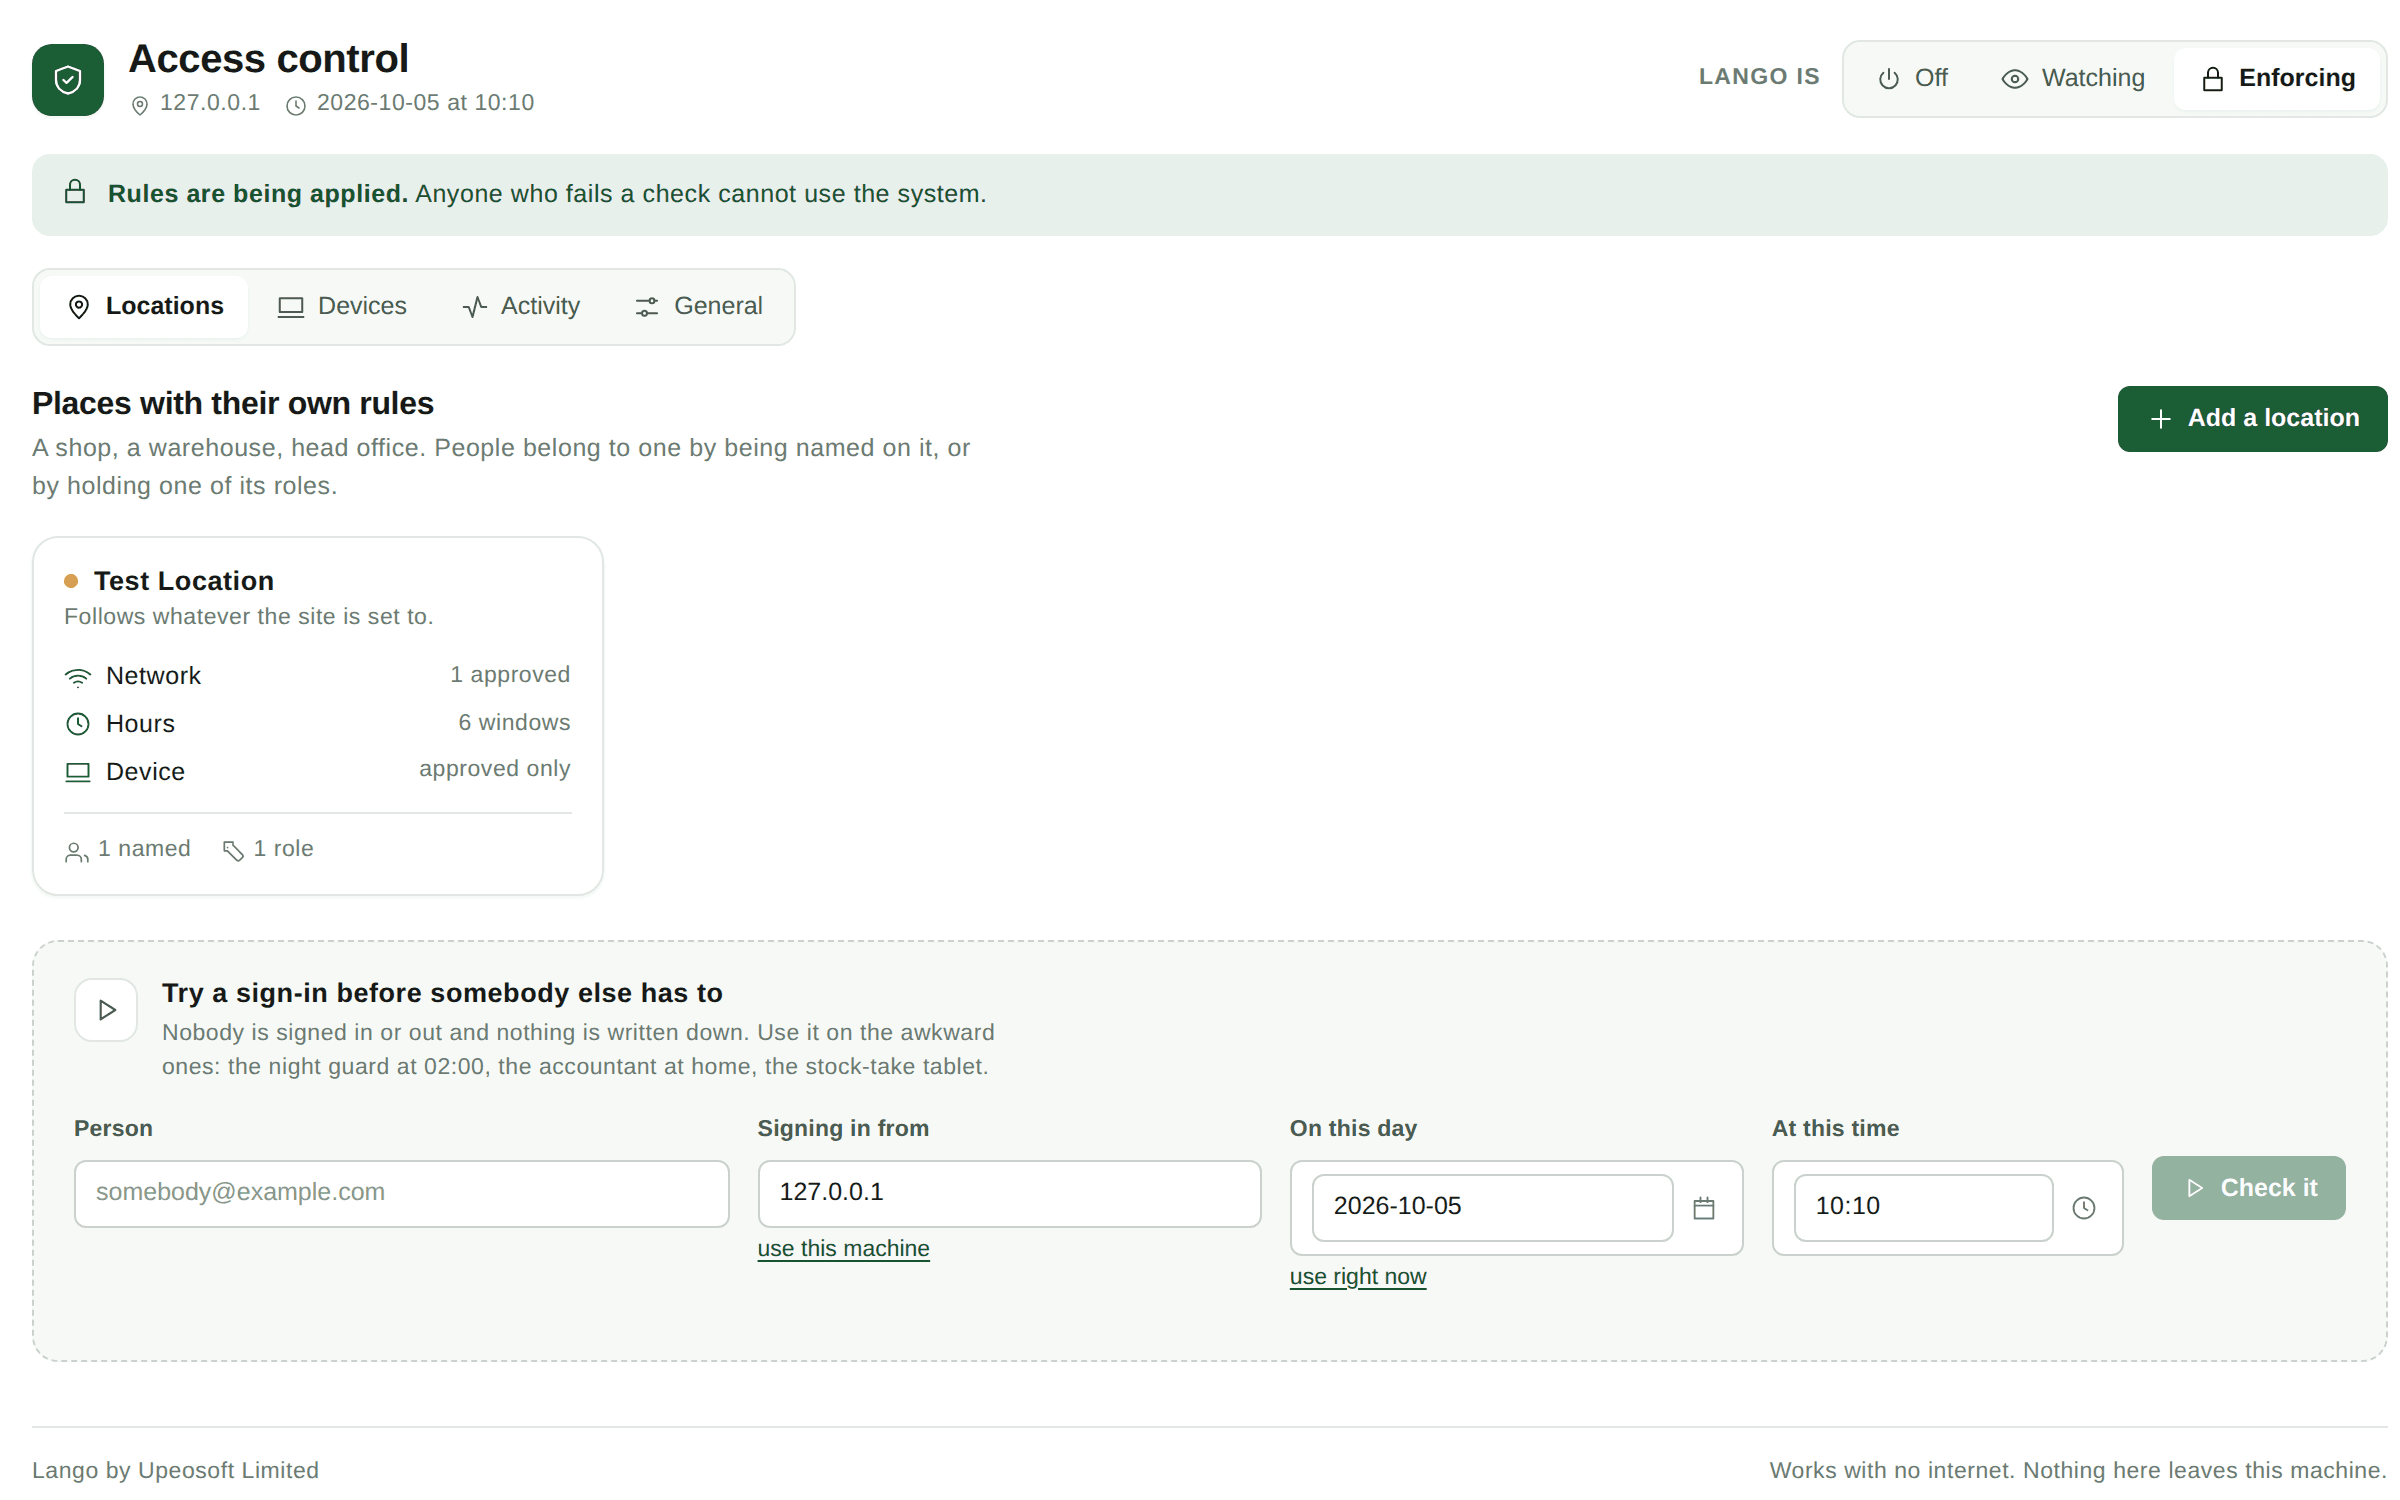This screenshot has width=2400, height=1500.
Task: Switch to the Devices tab
Action: [x=342, y=306]
